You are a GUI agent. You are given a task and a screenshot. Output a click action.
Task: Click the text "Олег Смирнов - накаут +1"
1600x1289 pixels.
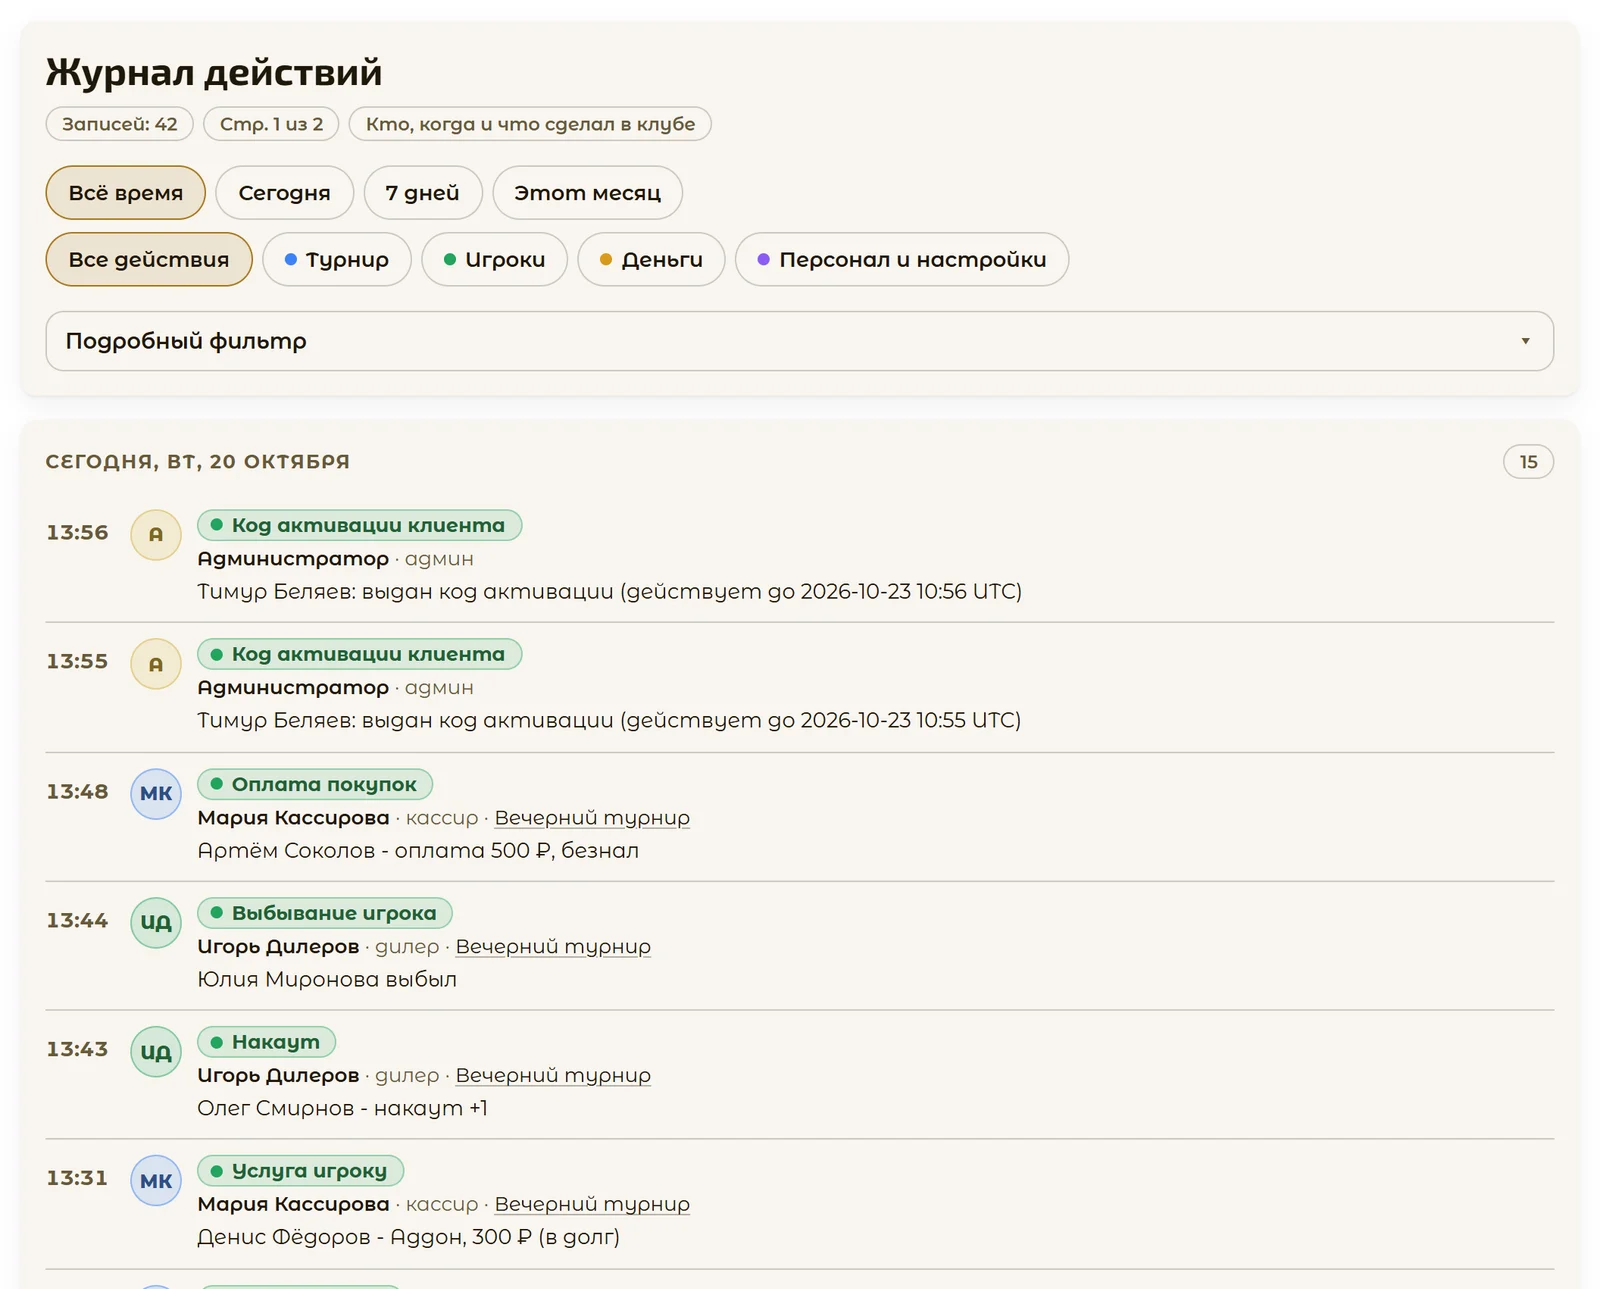pos(342,1109)
